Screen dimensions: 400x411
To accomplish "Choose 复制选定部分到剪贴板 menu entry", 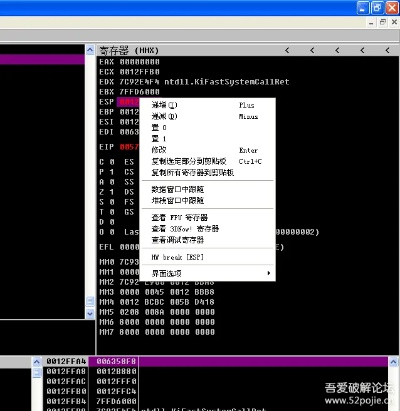I will (207, 161).
